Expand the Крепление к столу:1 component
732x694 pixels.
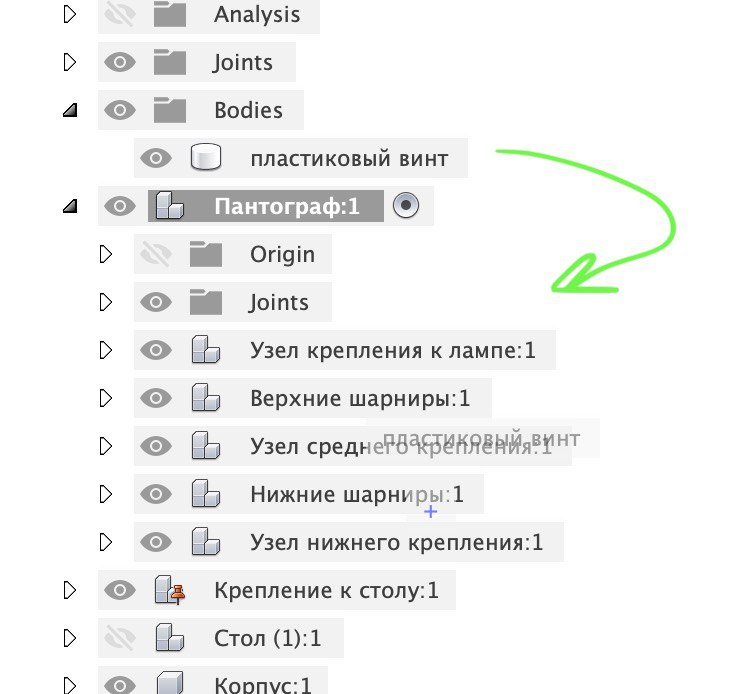click(70, 590)
